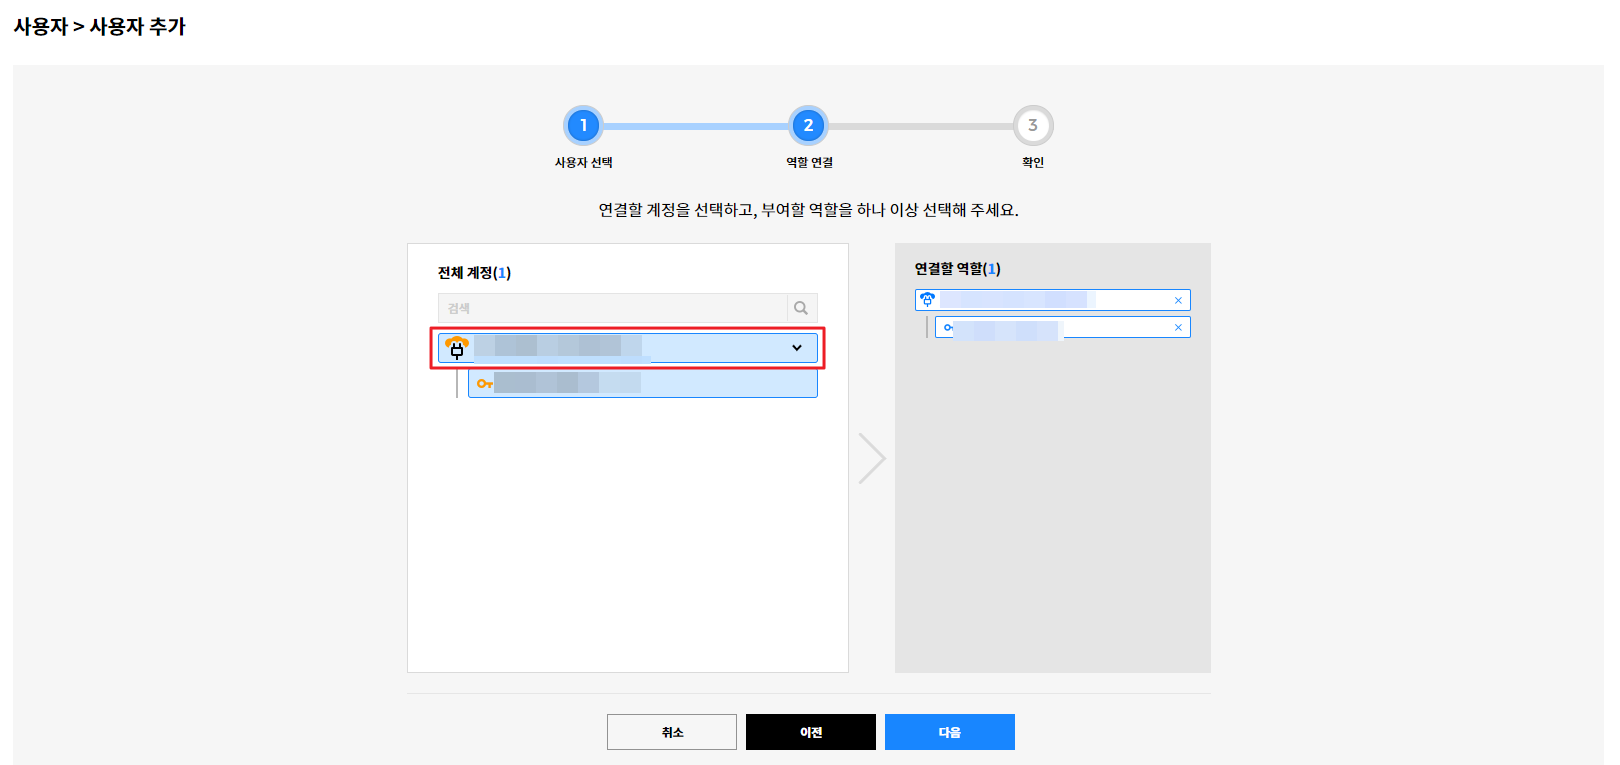
Task: Focus the 검색 input field
Action: click(x=612, y=308)
